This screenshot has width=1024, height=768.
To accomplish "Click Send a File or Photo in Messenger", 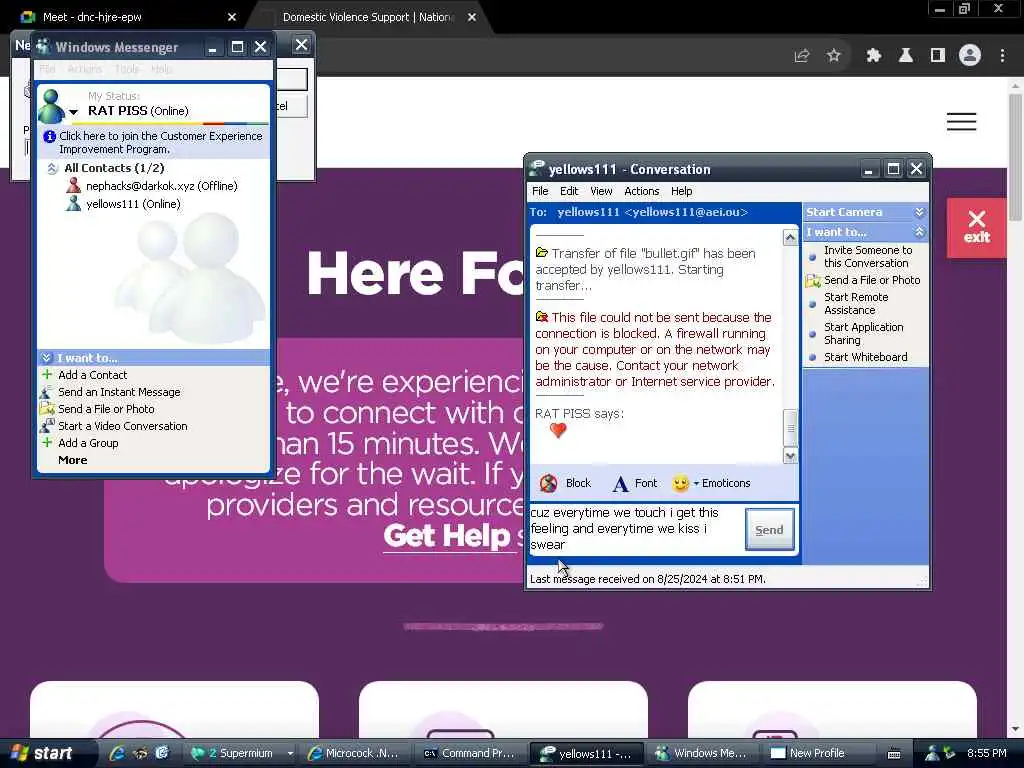I will click(x=106, y=409).
